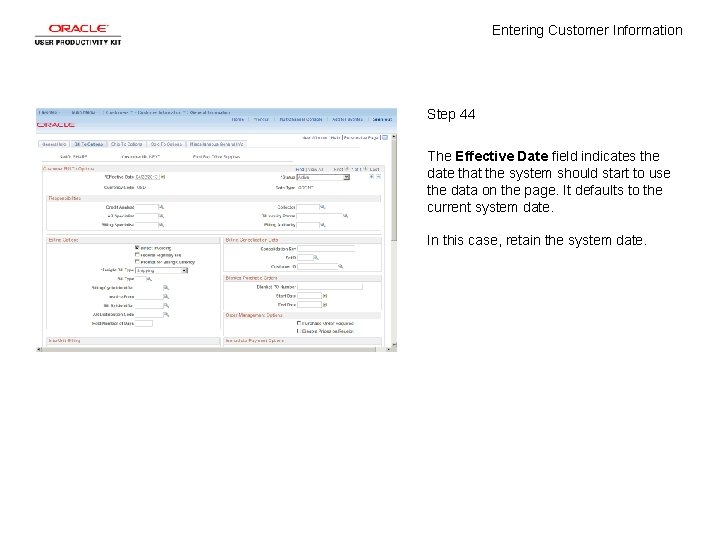Toggle the second Billing Options checkbox
This screenshot has height=540, width=720.
137,254
